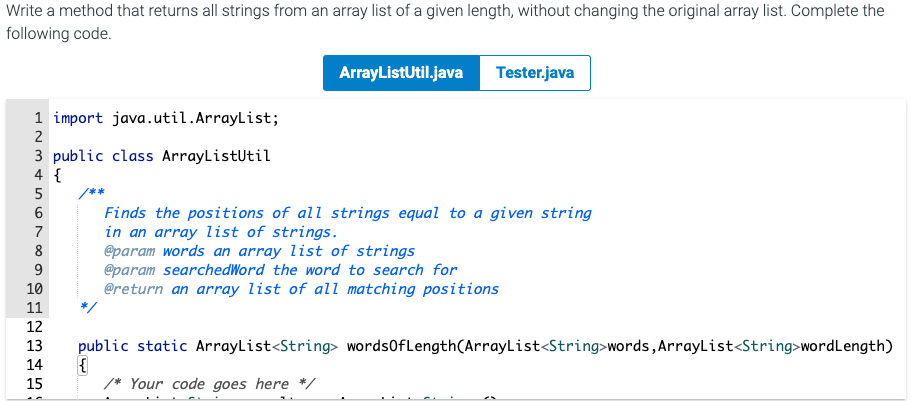Screen dimensions: 912x401
Task: Click line number 1 in gutter
Action: (38, 119)
